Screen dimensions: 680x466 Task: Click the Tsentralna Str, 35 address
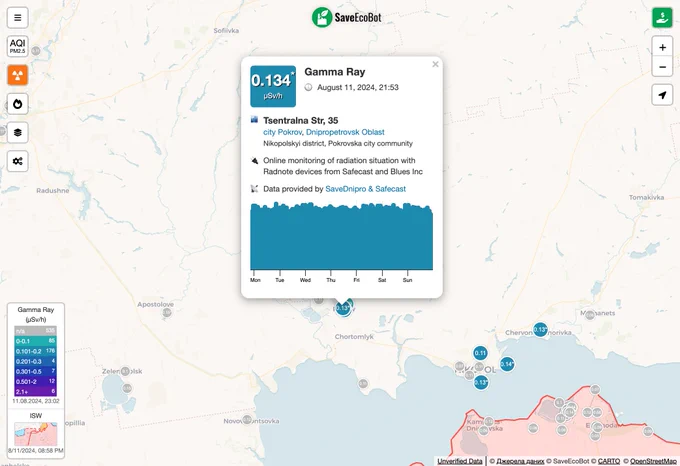pyautogui.click(x=301, y=121)
